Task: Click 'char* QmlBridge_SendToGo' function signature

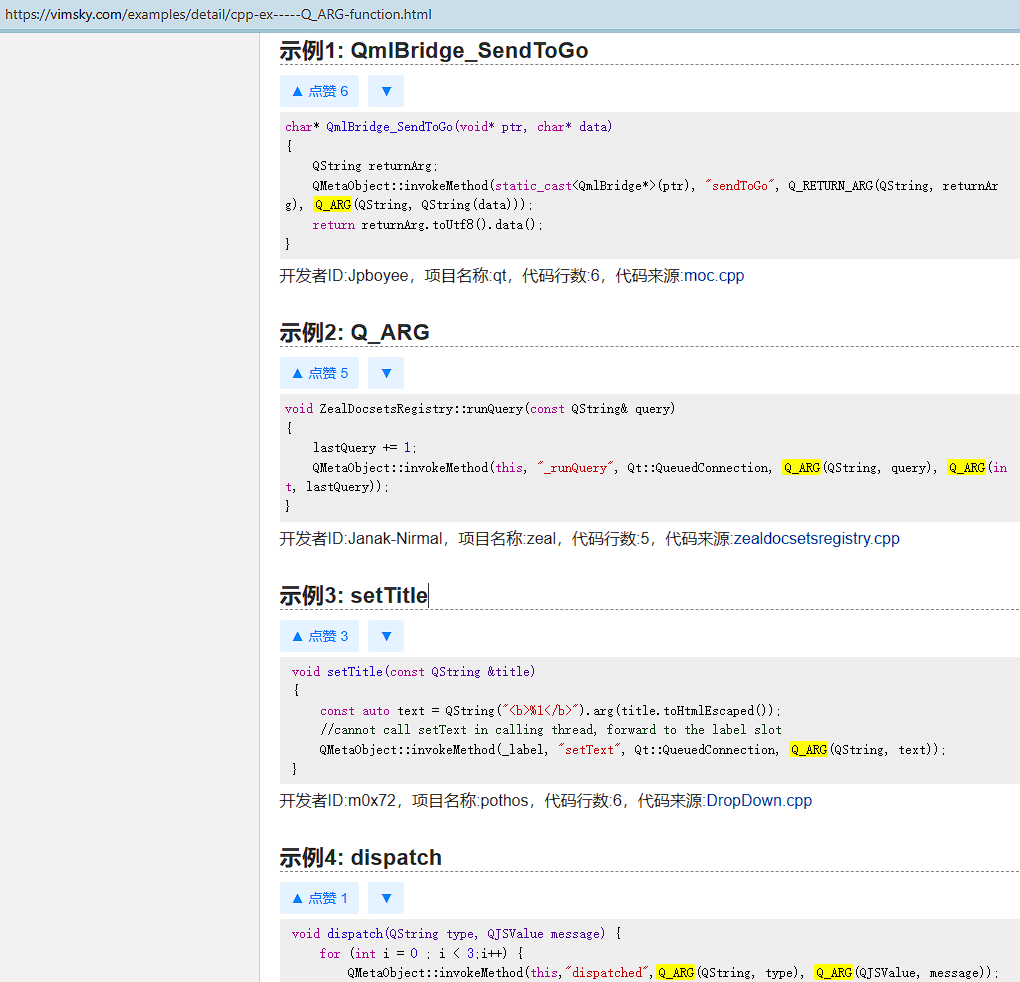Action: coord(448,127)
